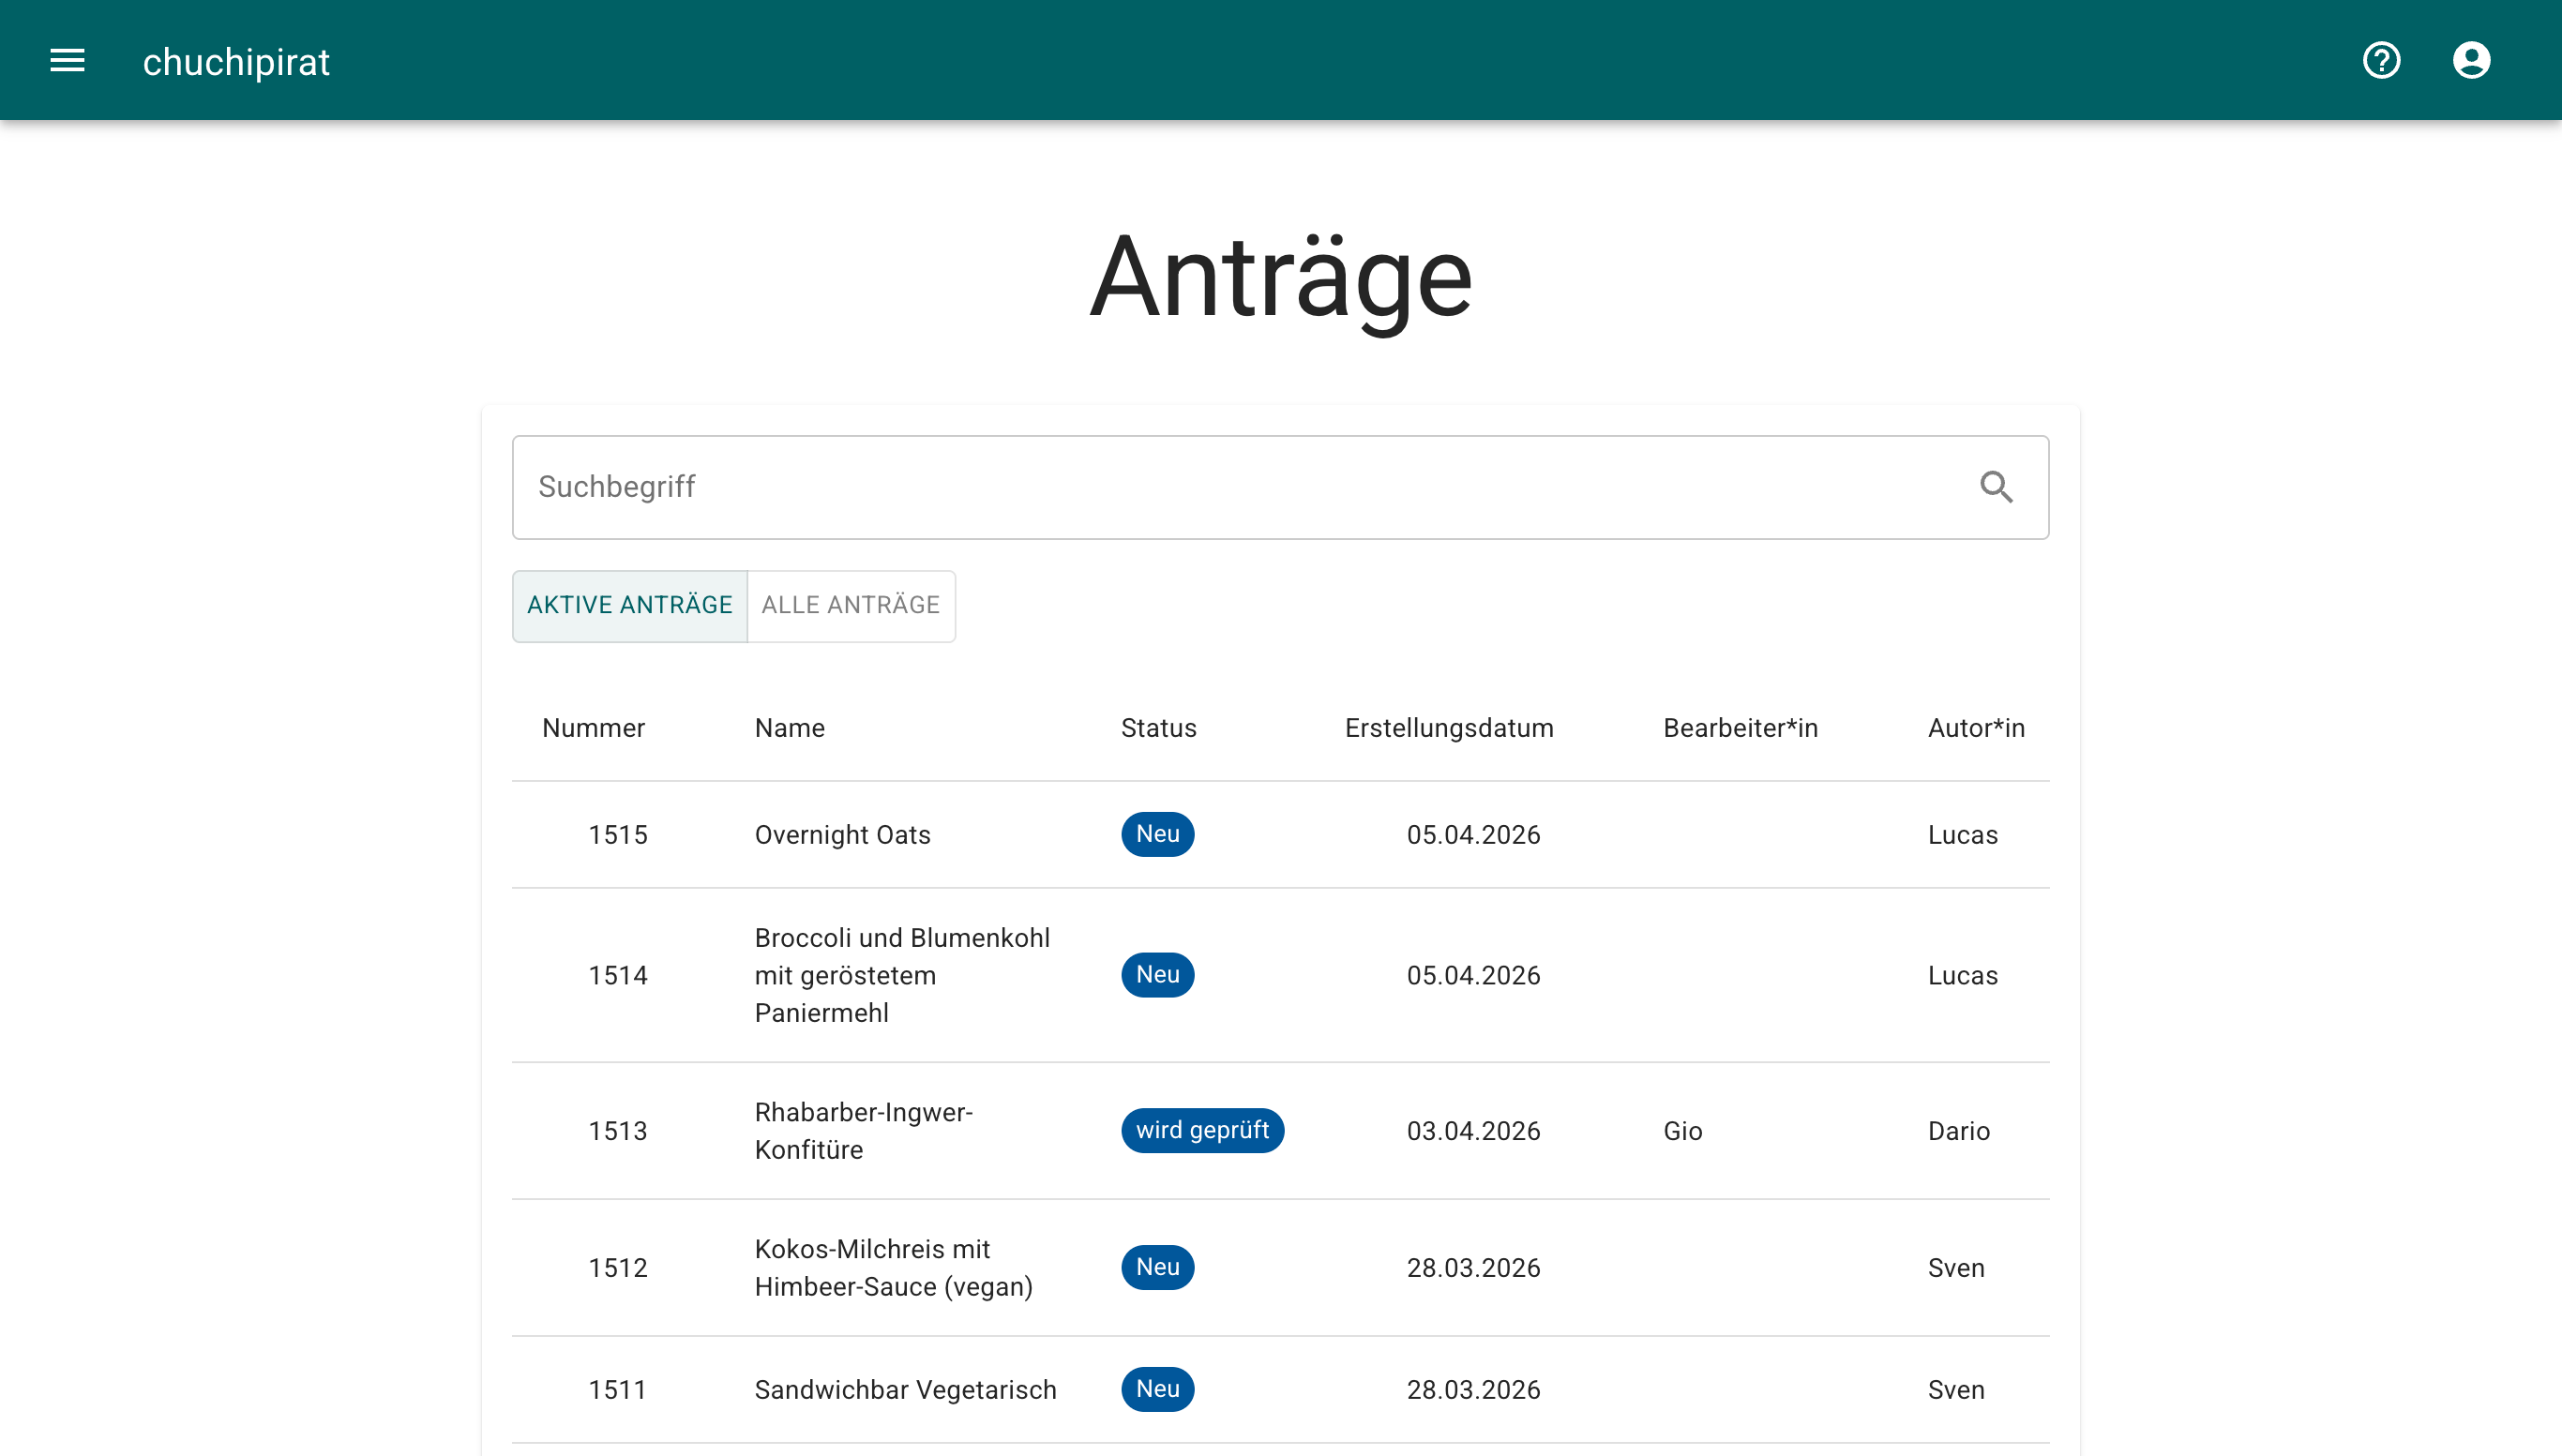The image size is (2562, 1456).
Task: Open the Rhabarber-Ingwer-Konfitüre request
Action: pyautogui.click(x=864, y=1131)
